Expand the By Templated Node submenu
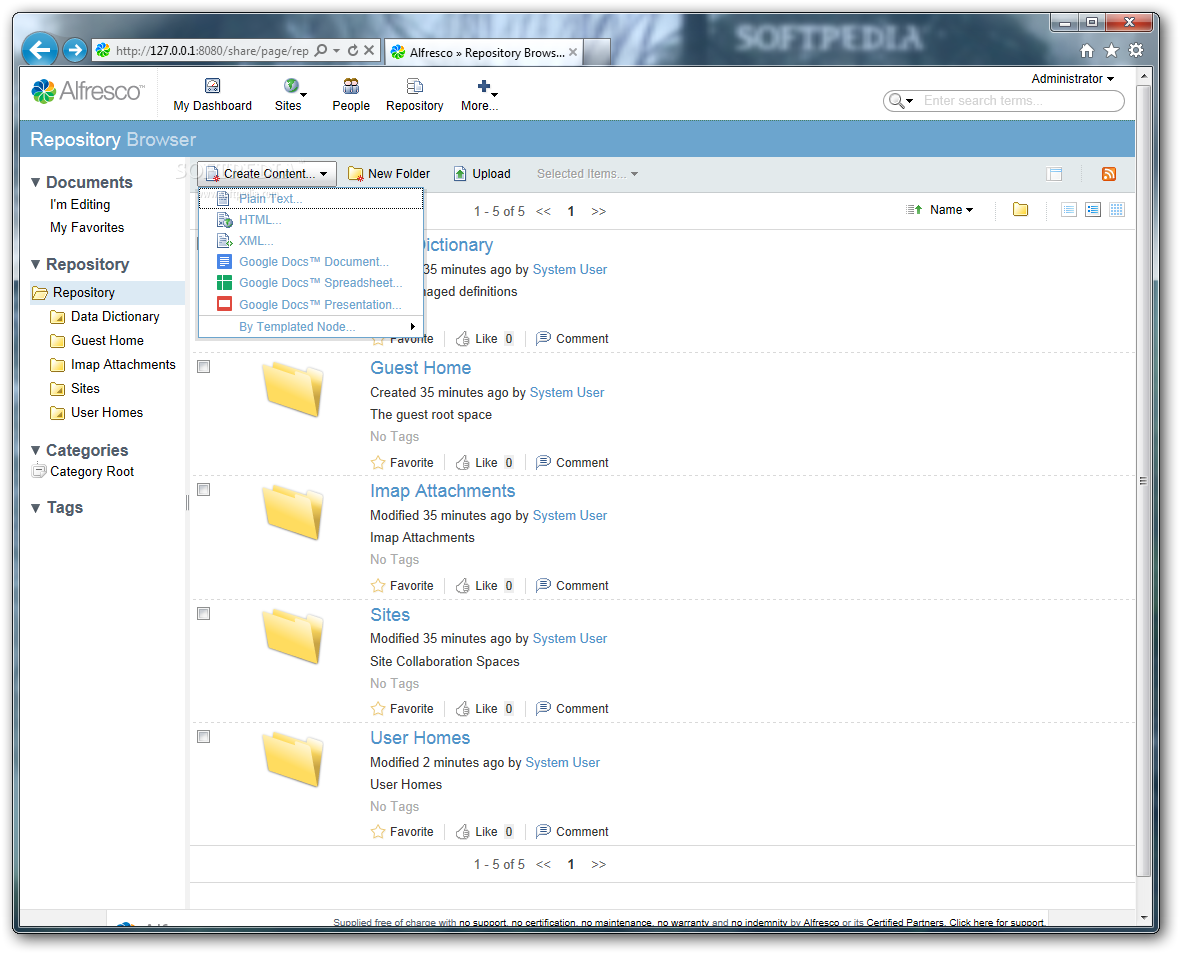Image resolution: width=1180 pixels, height=954 pixels. 311,327
